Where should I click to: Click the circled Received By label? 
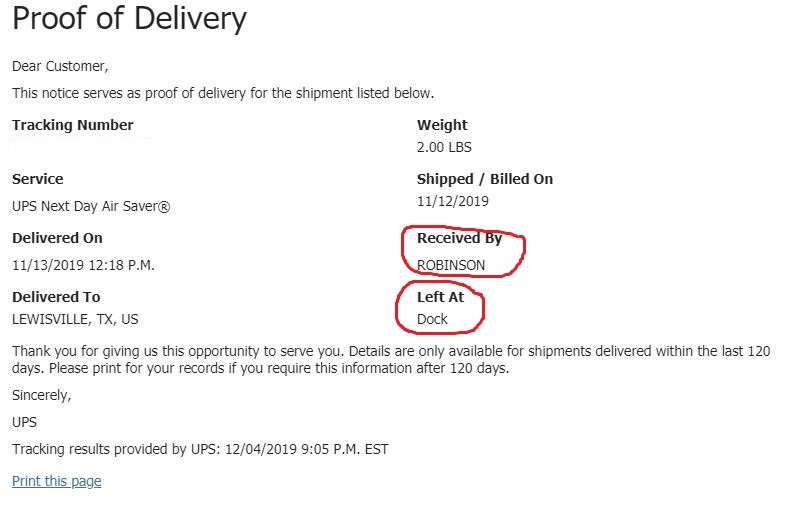pos(459,238)
